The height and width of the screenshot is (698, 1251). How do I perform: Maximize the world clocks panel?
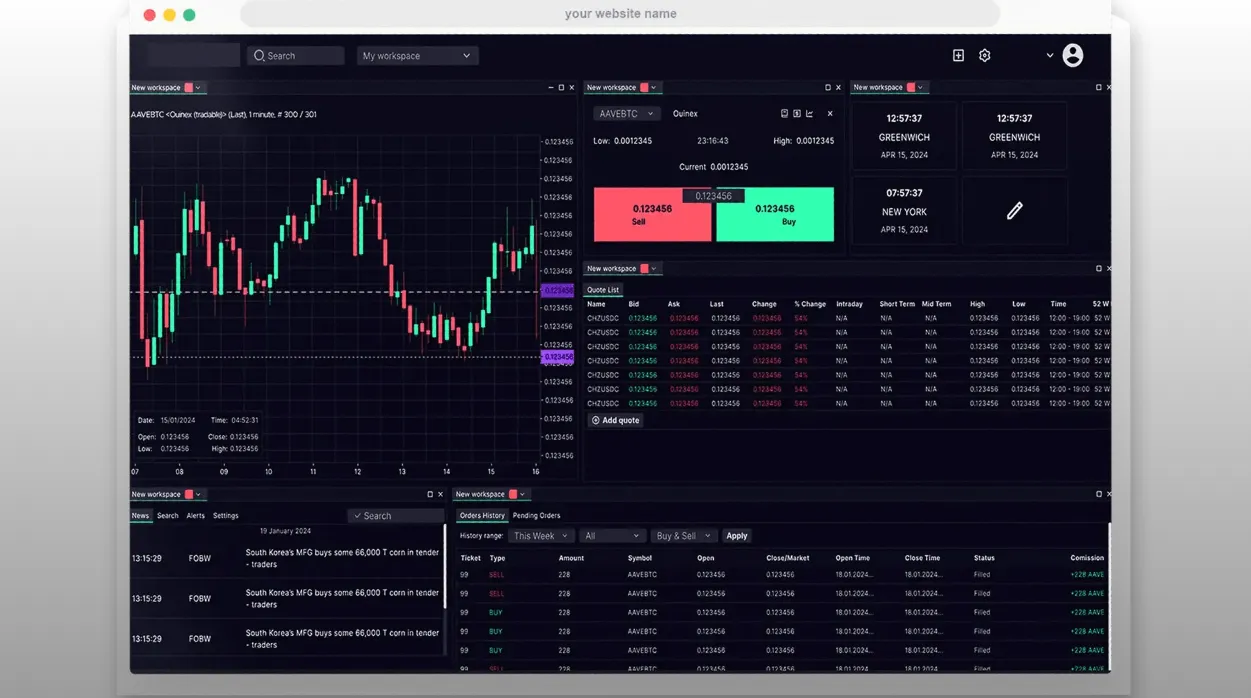pos(1099,88)
